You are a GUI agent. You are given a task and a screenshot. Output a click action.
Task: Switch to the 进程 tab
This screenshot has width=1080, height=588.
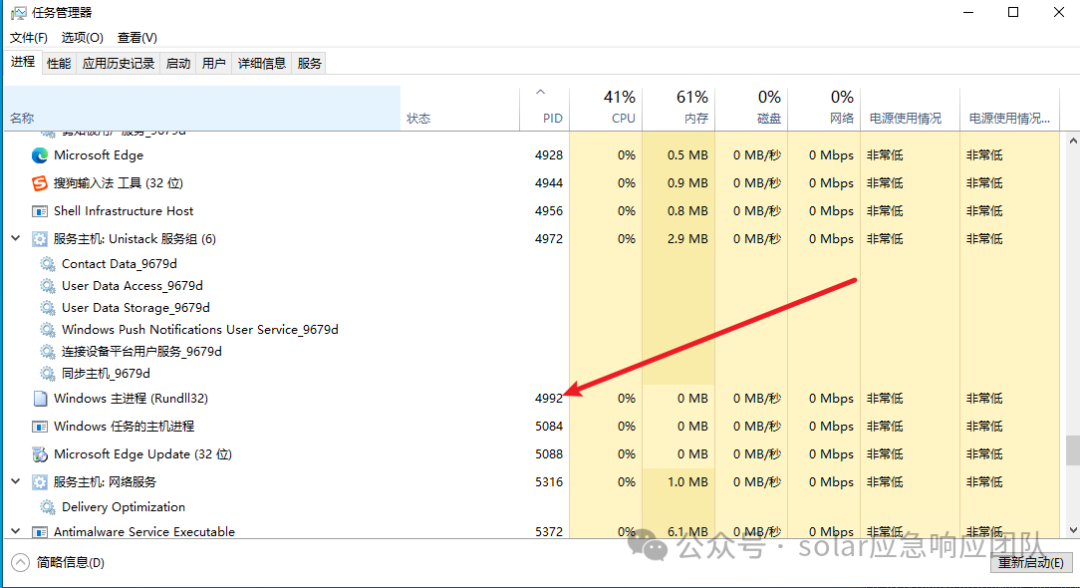coord(23,62)
